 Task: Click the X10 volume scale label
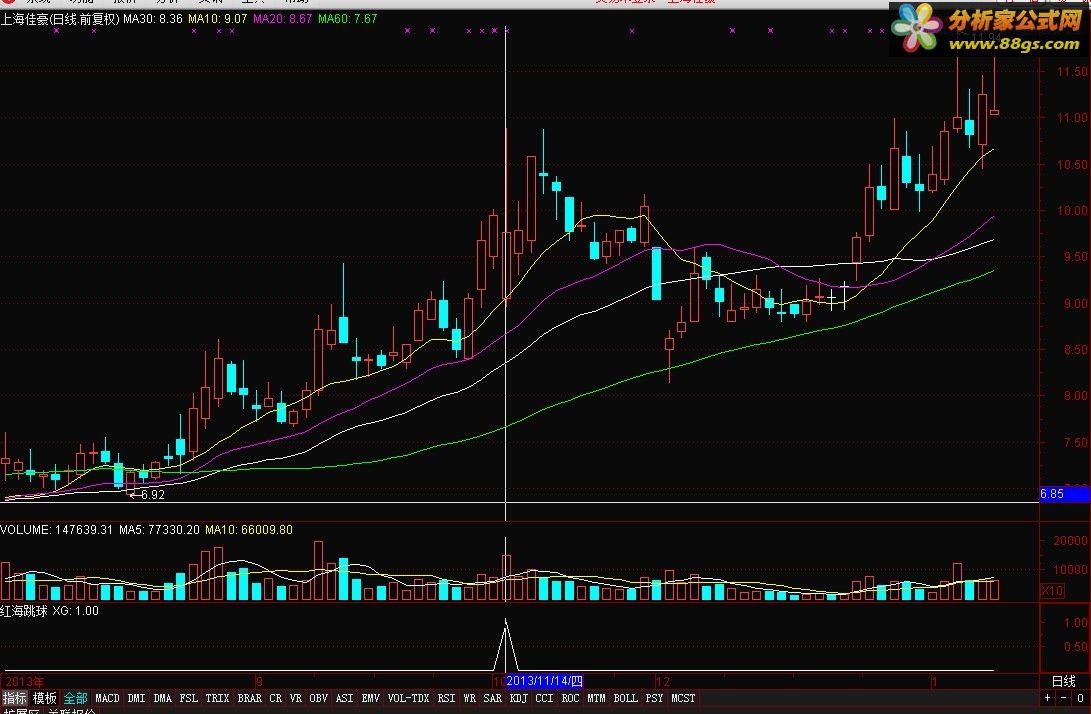[1052, 591]
